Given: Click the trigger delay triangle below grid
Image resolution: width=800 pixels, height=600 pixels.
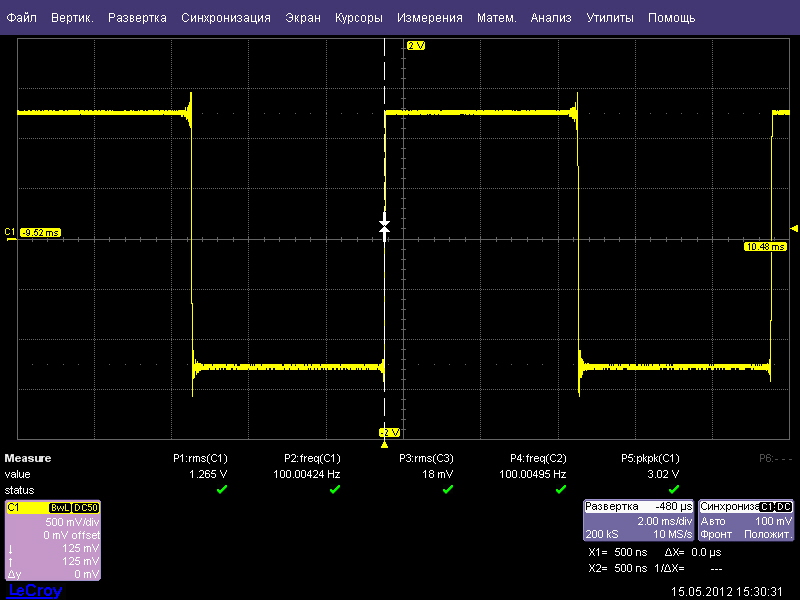Looking at the screenshot, I should [x=385, y=444].
